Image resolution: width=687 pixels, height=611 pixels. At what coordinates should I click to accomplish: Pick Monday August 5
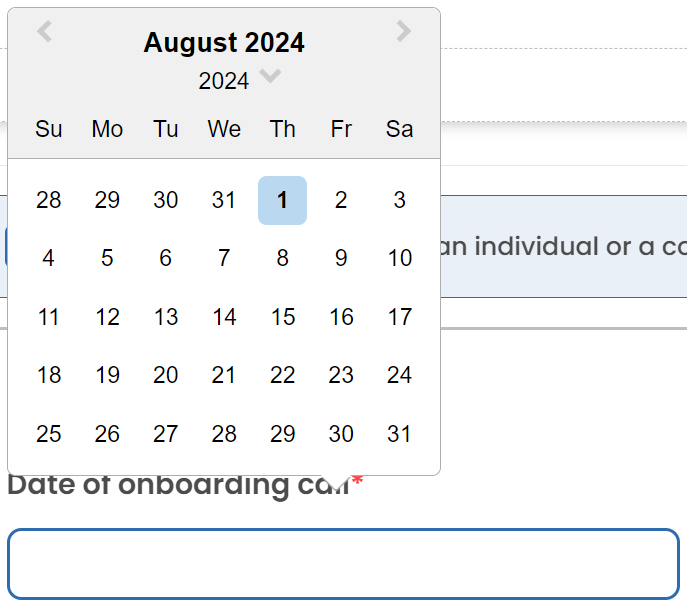point(107,258)
